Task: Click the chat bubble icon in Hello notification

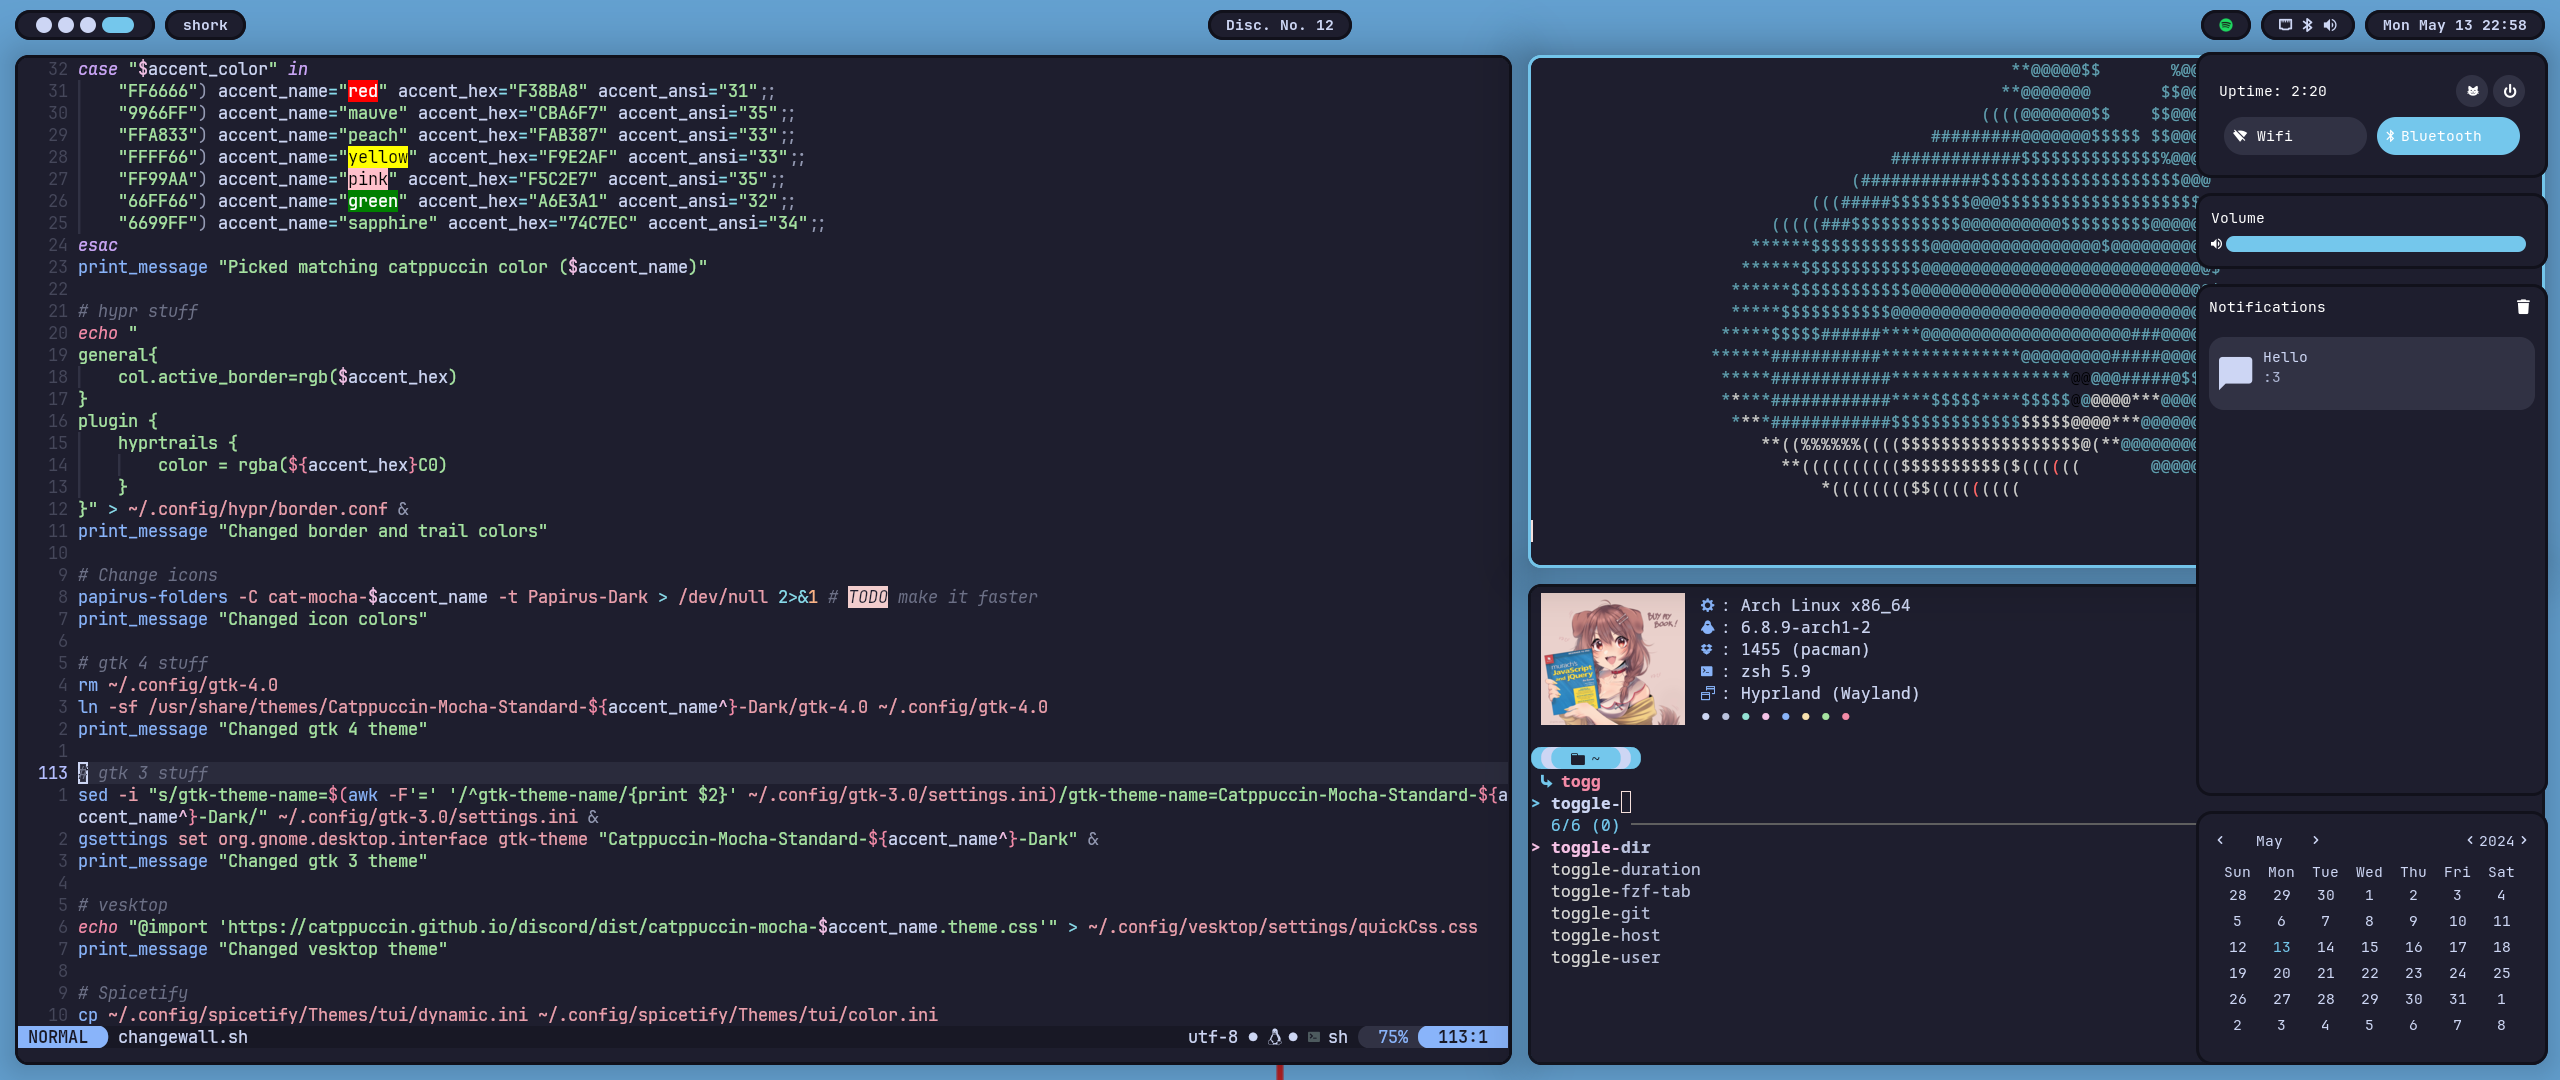Action: pos(2235,372)
